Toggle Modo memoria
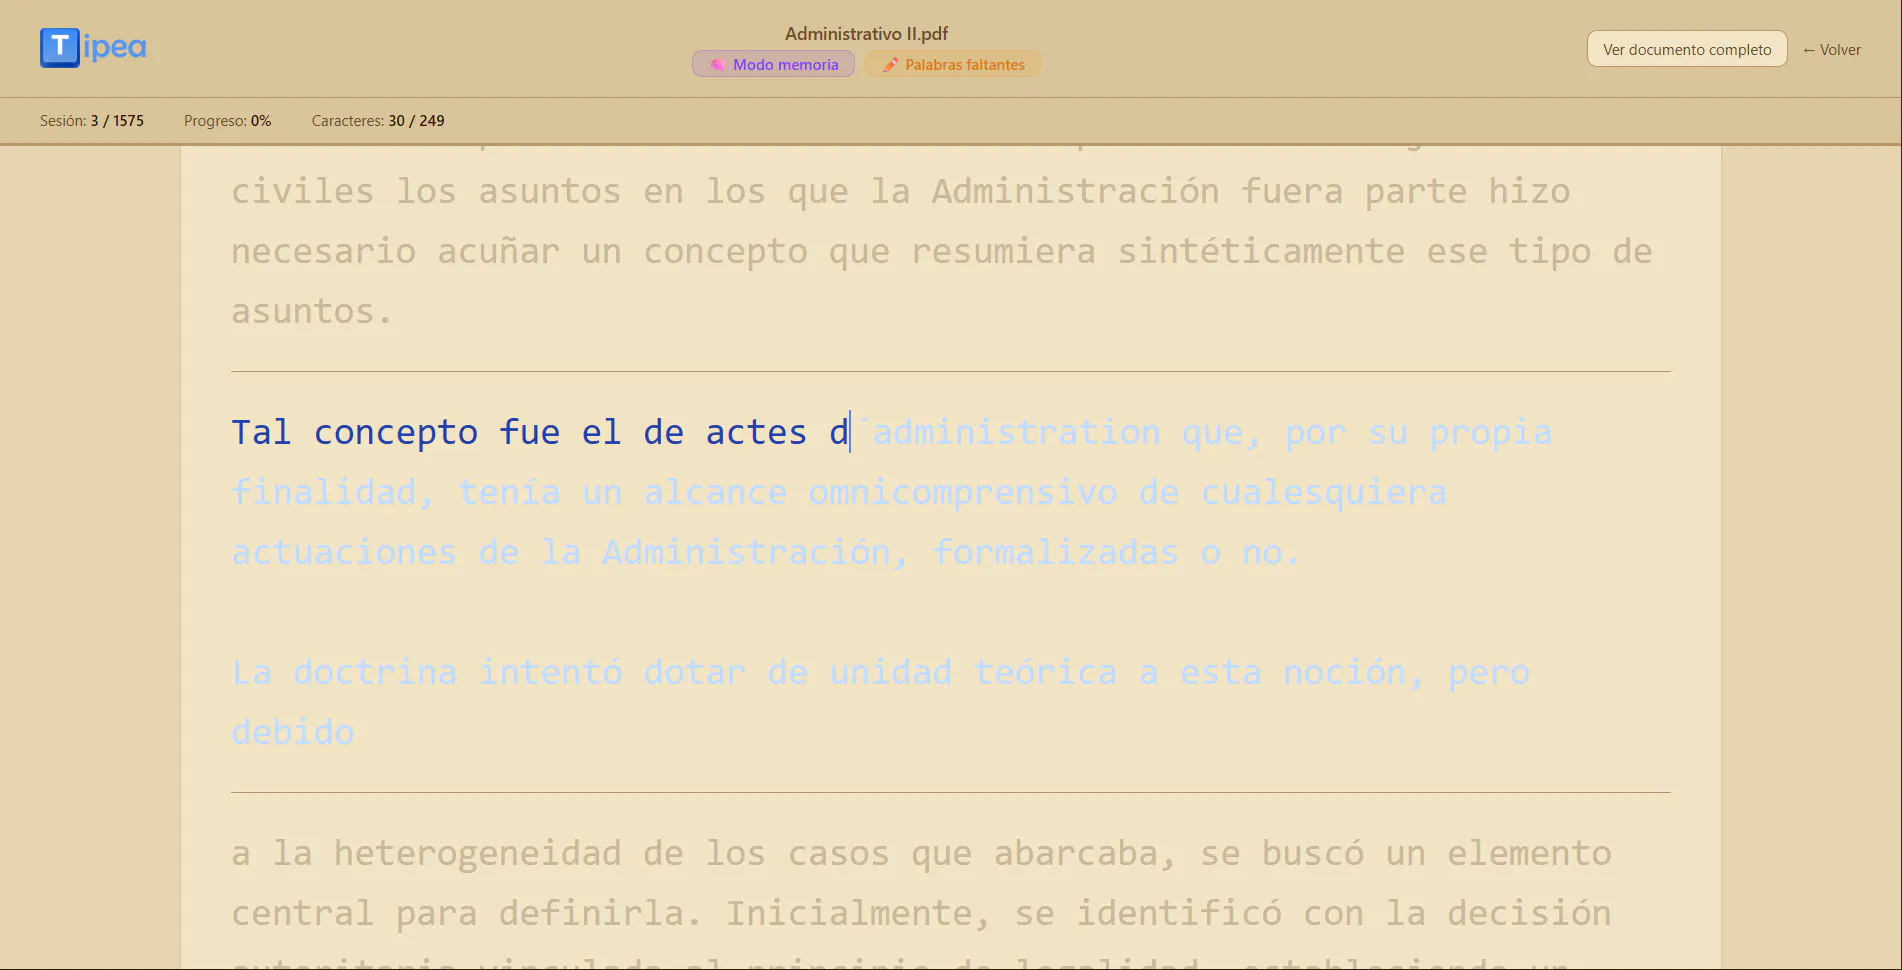Screen dimensions: 1902x970 [773, 64]
